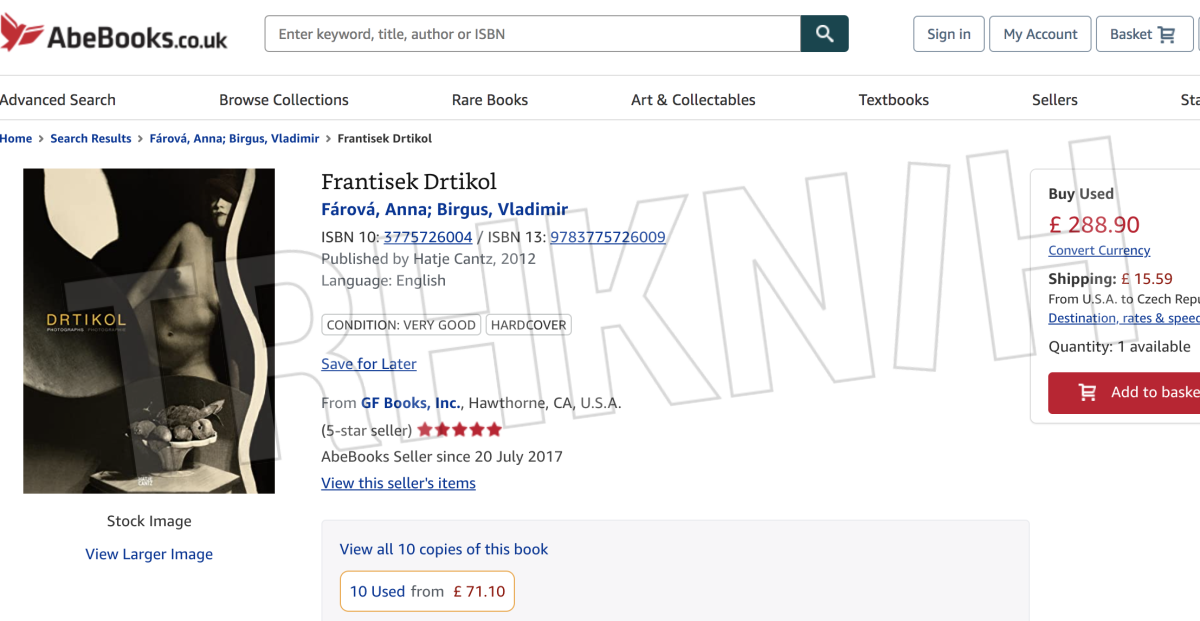
Task: Click Save for Later
Action: click(x=369, y=364)
